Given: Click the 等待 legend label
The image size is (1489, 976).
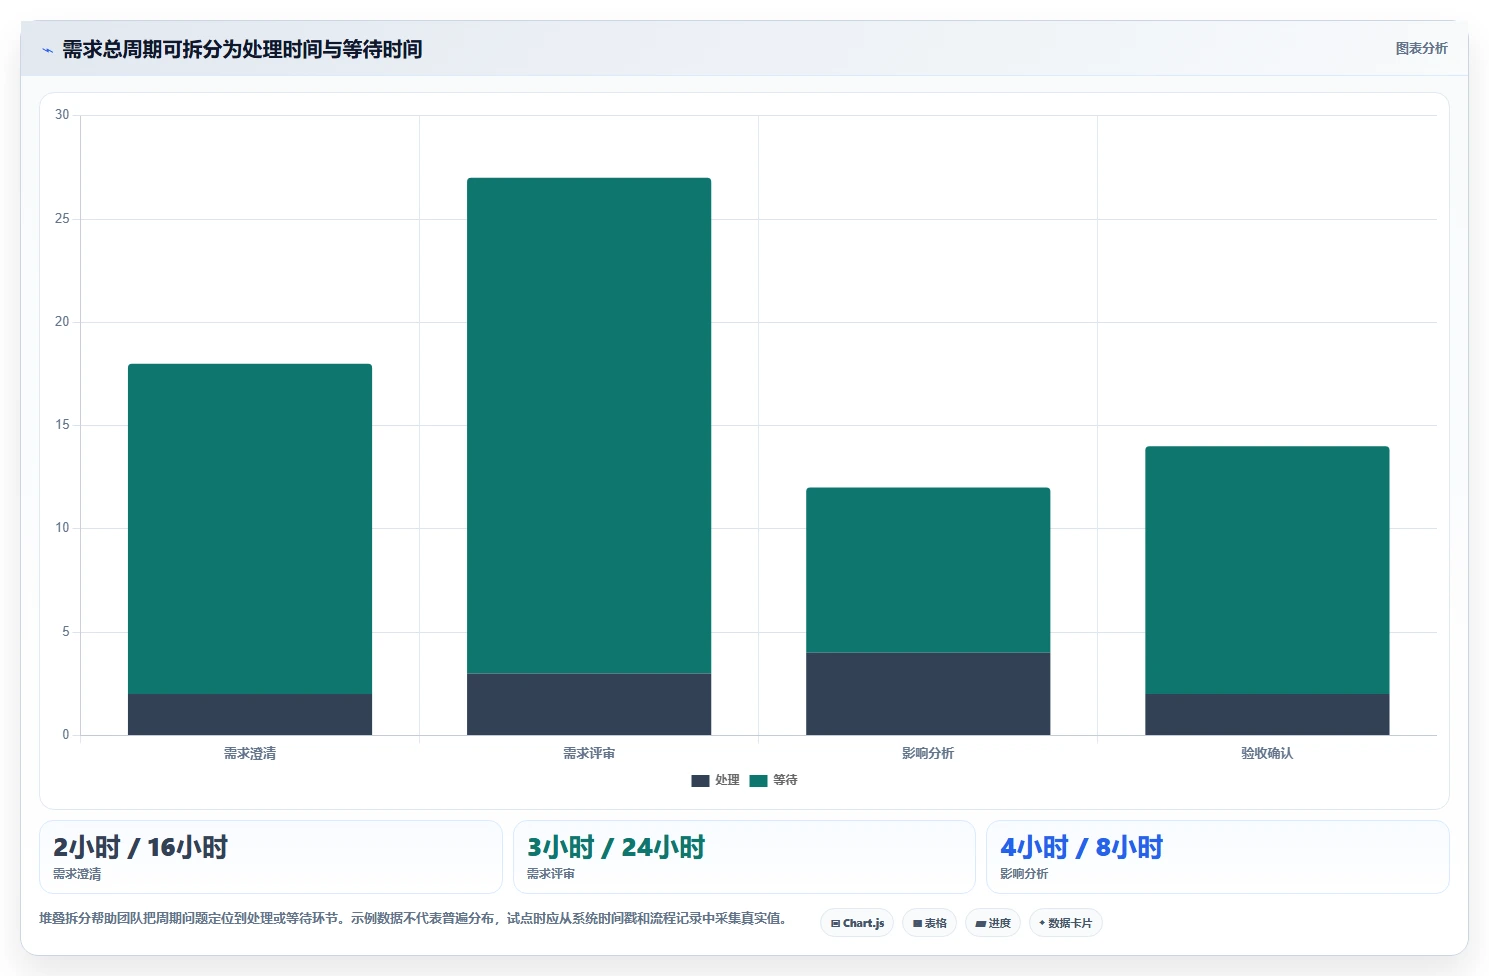Looking at the screenshot, I should (x=785, y=780).
